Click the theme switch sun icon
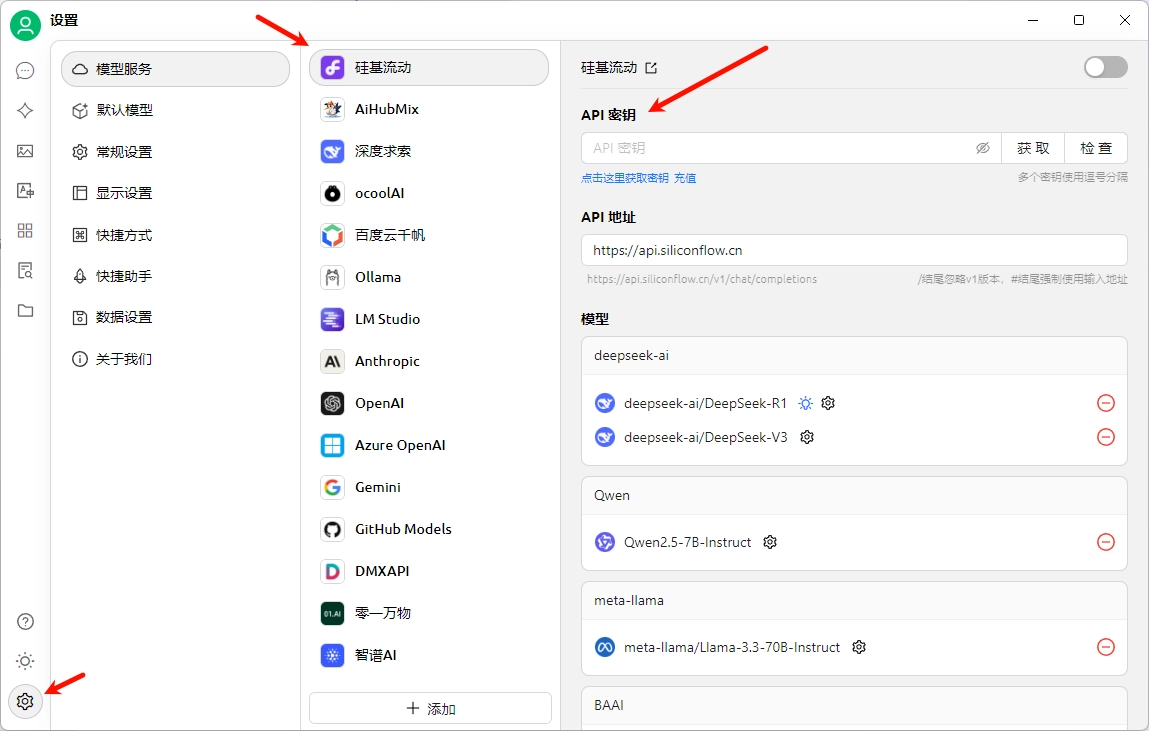 pyautogui.click(x=25, y=661)
